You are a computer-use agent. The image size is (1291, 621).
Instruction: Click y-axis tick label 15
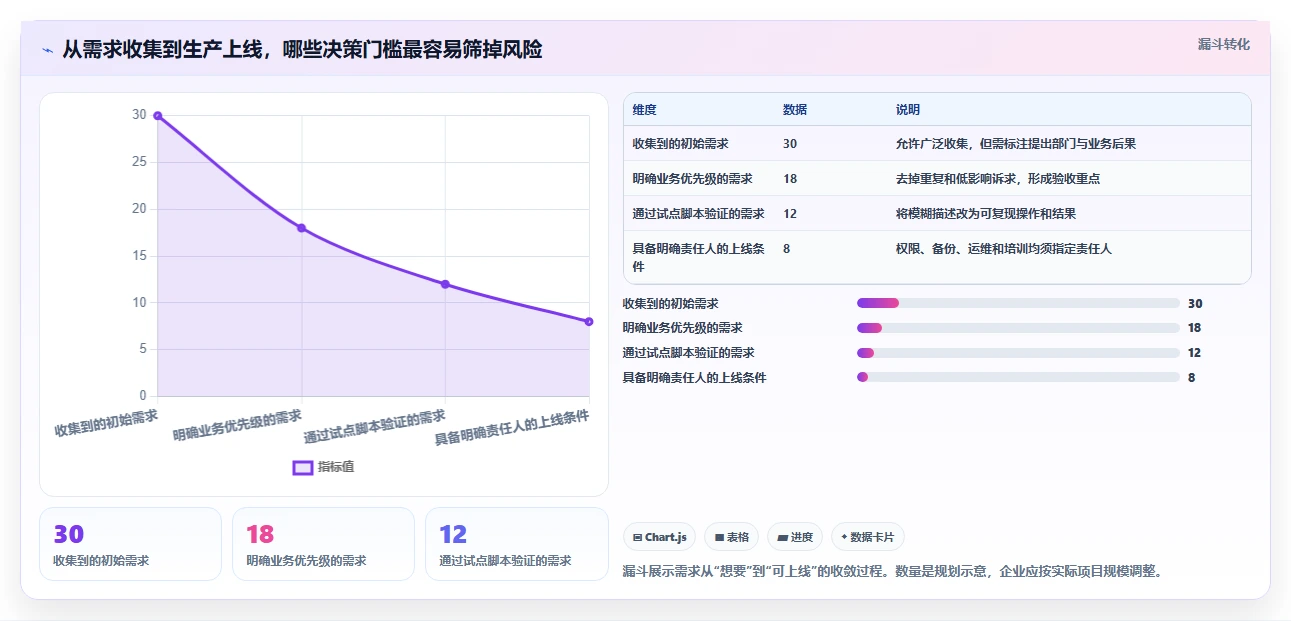click(x=139, y=256)
